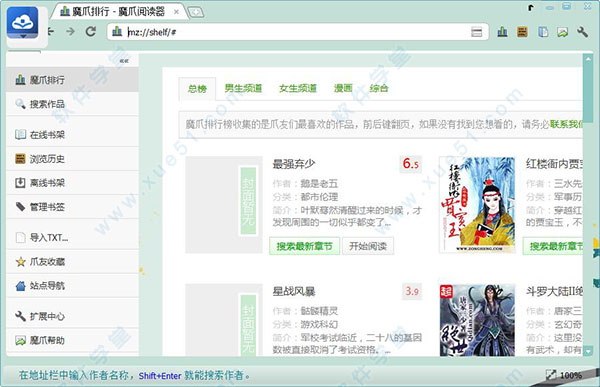Open 离线书架 in the sidebar
The image size is (600, 387).
72,183
